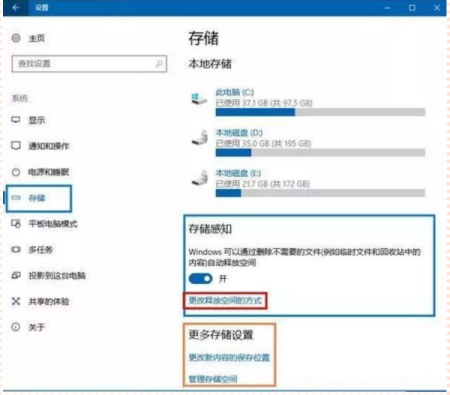Click the back arrow in title bar
Image resolution: width=450 pixels, height=395 pixels.
[16, 7]
